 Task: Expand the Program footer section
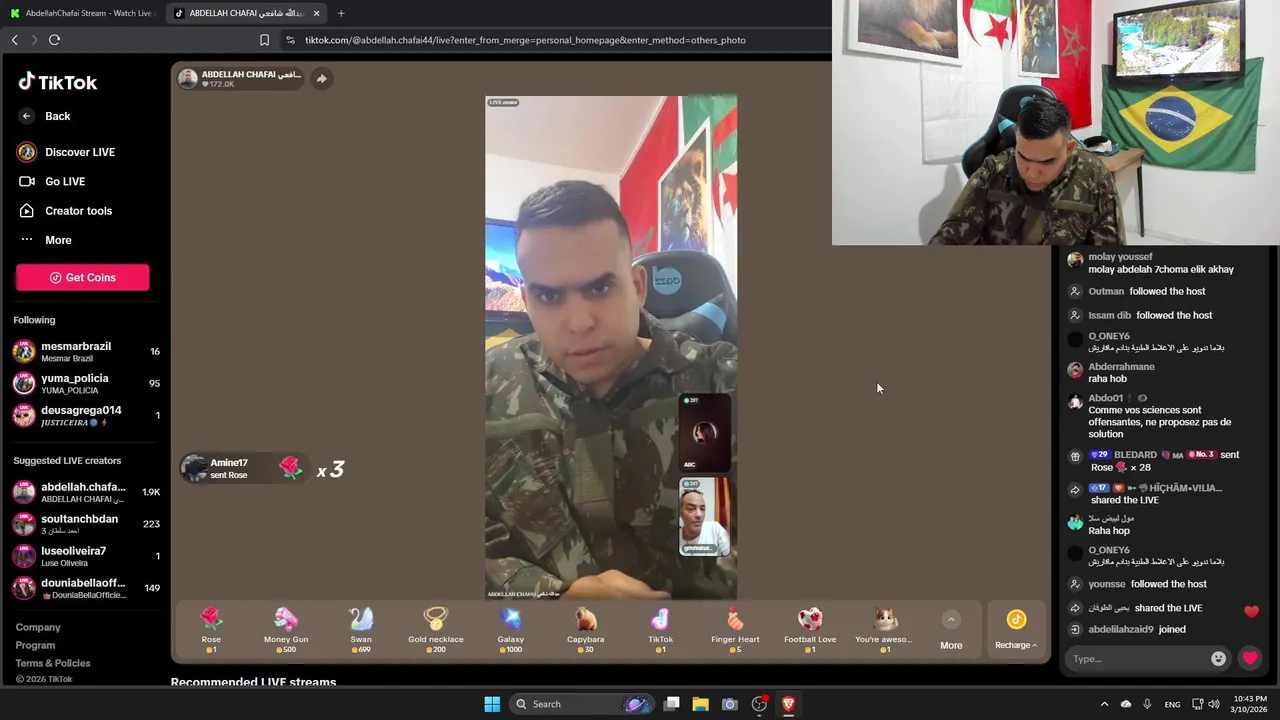point(35,645)
